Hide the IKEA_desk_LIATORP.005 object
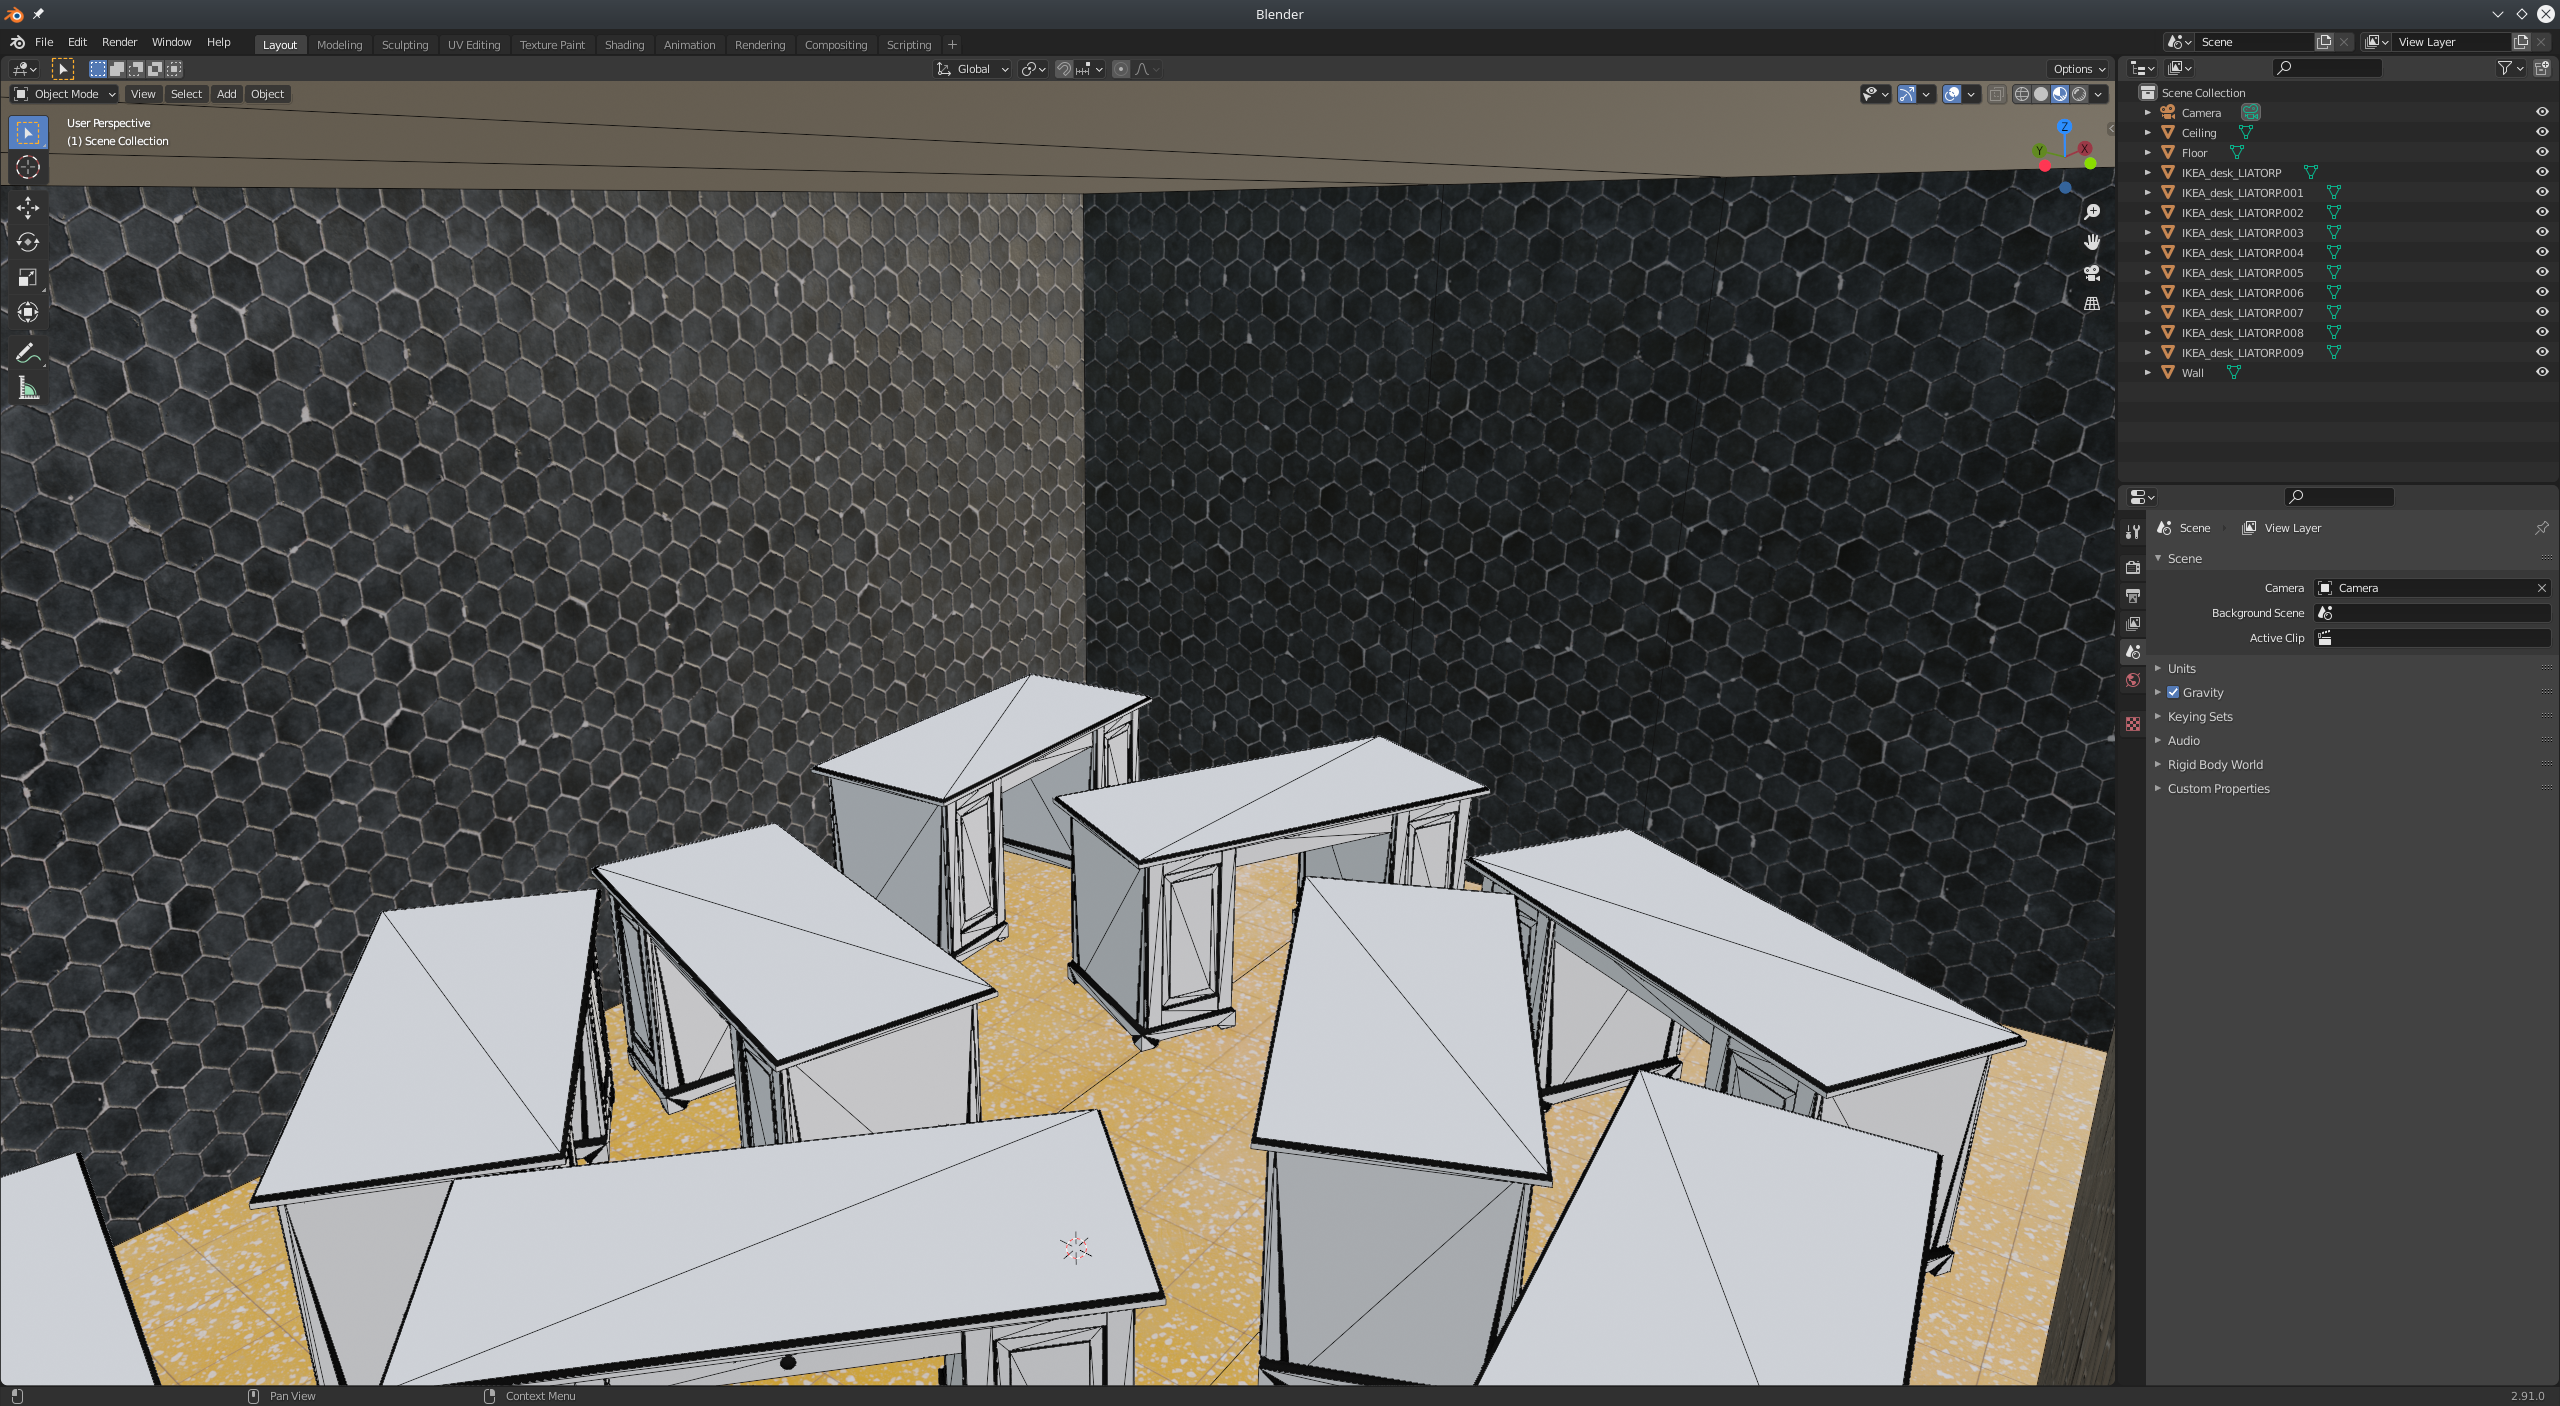2560x1406 pixels. [x=2542, y=272]
